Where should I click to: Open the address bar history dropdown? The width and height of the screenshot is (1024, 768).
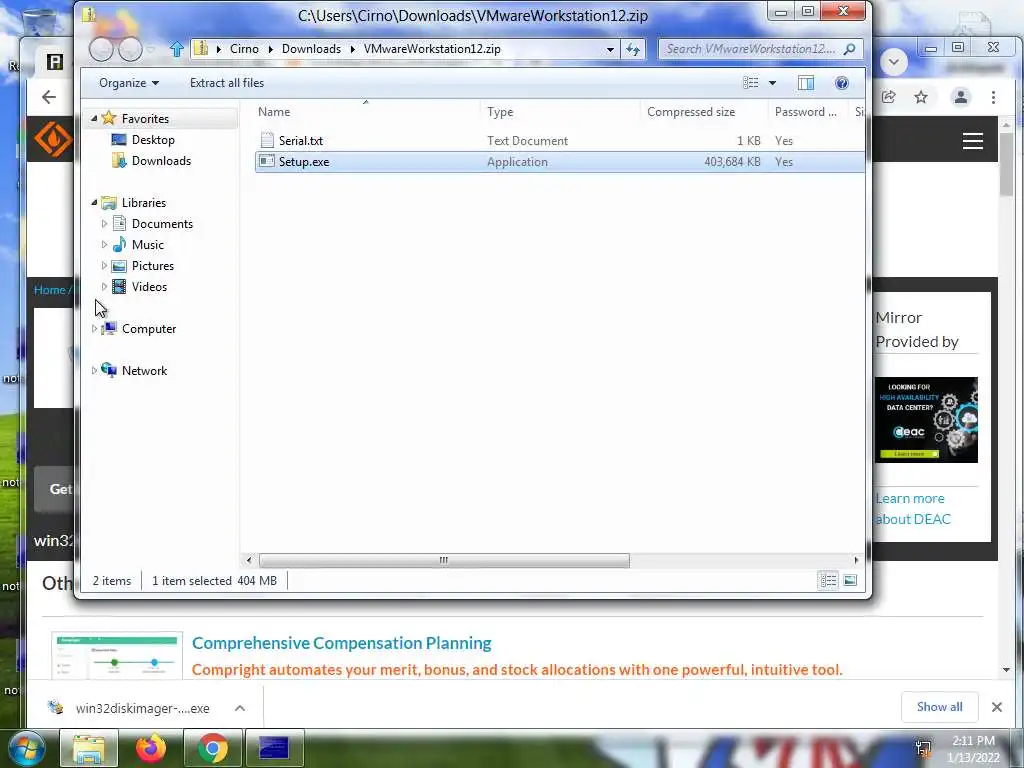[610, 49]
